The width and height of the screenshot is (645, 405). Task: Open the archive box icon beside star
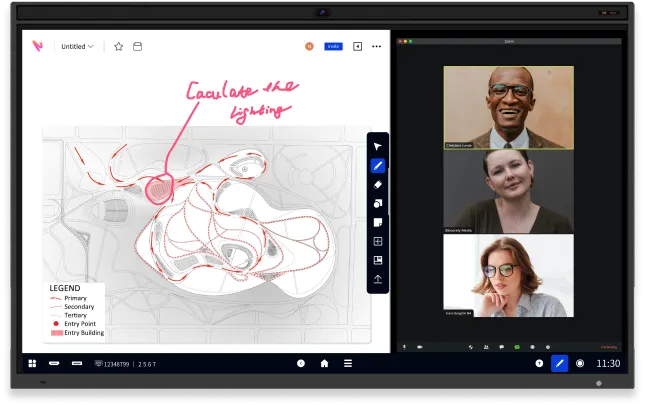137,46
